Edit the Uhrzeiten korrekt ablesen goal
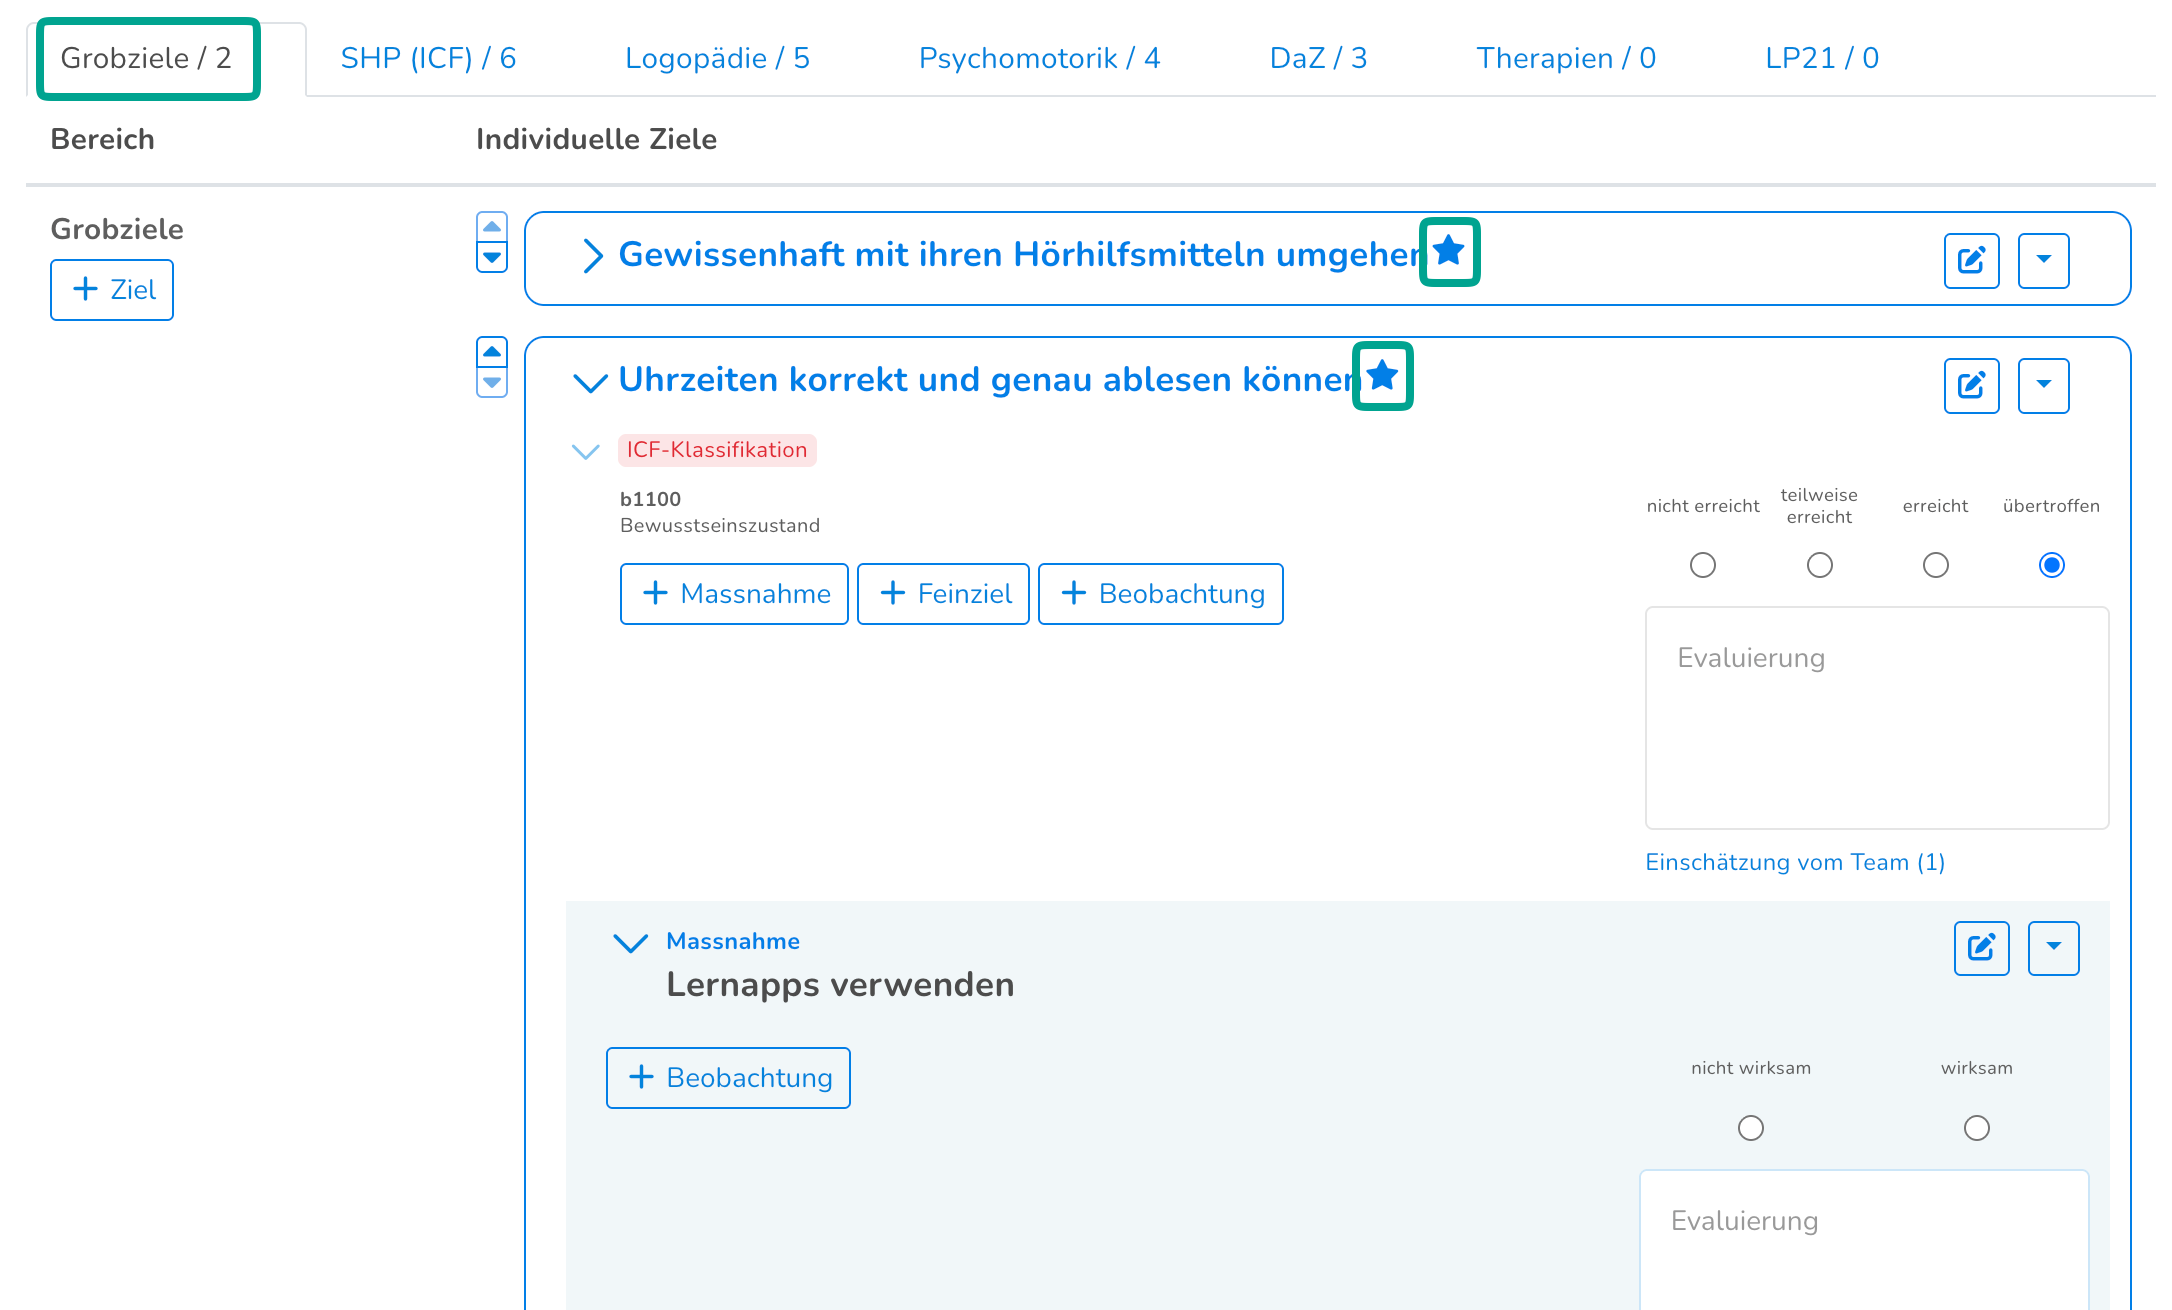Image resolution: width=2172 pixels, height=1310 pixels. click(x=1970, y=385)
